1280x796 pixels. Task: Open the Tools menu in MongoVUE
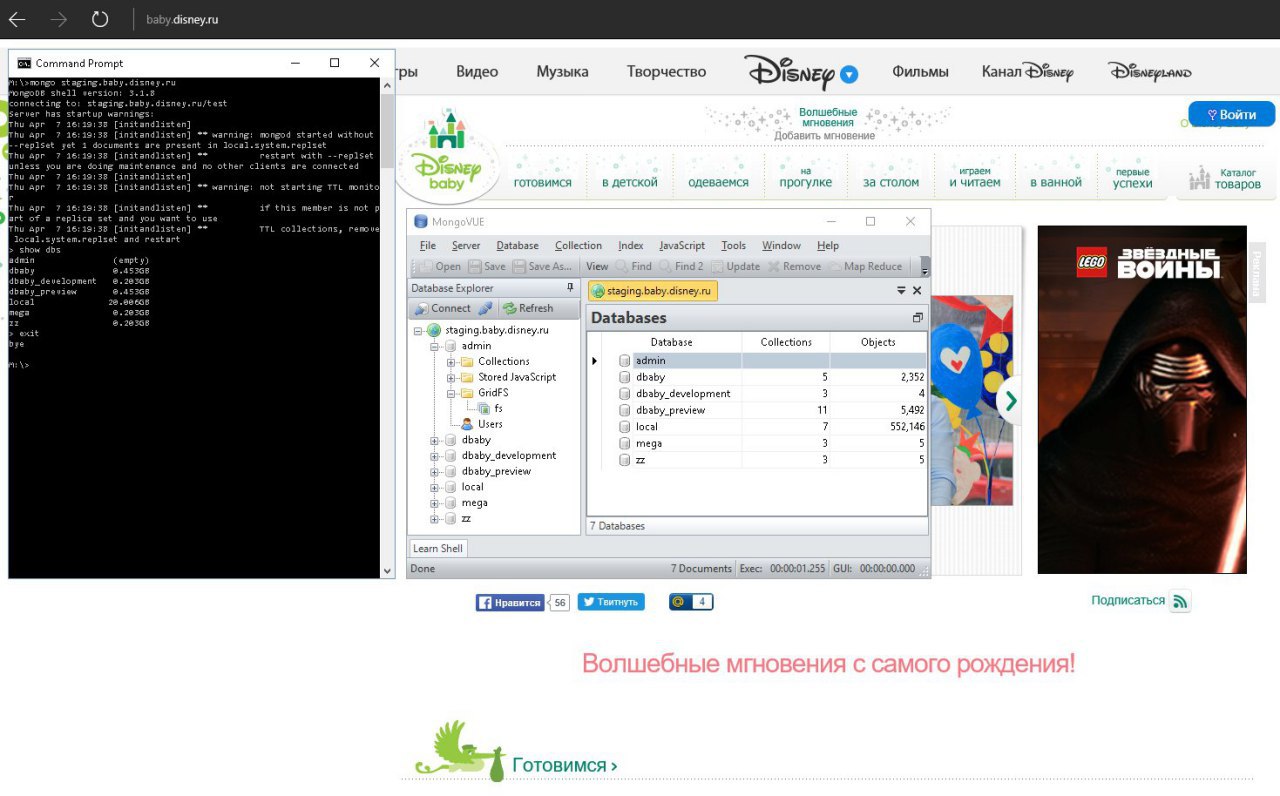(734, 246)
